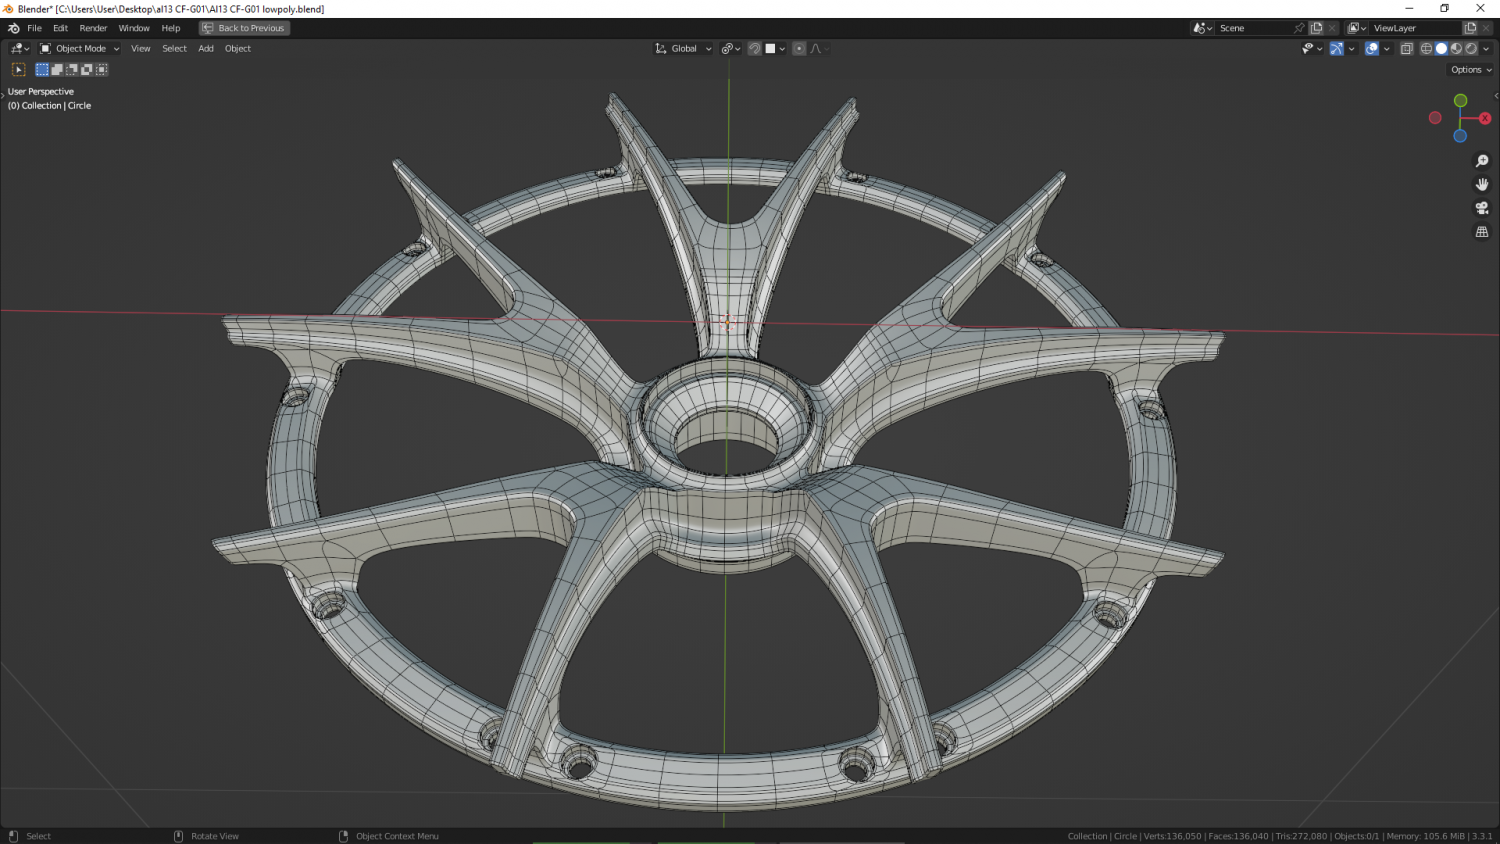Screen dimensions: 1500x844
Task: Open the view layer browse dropdown
Action: coord(1357,28)
